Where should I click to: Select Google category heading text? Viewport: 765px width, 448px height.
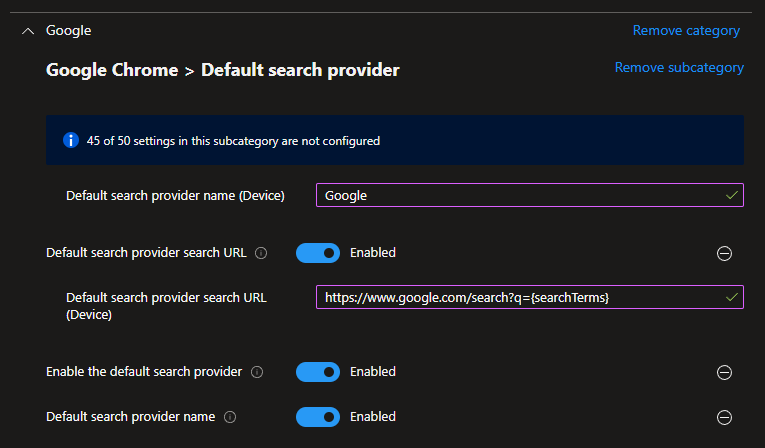68,30
